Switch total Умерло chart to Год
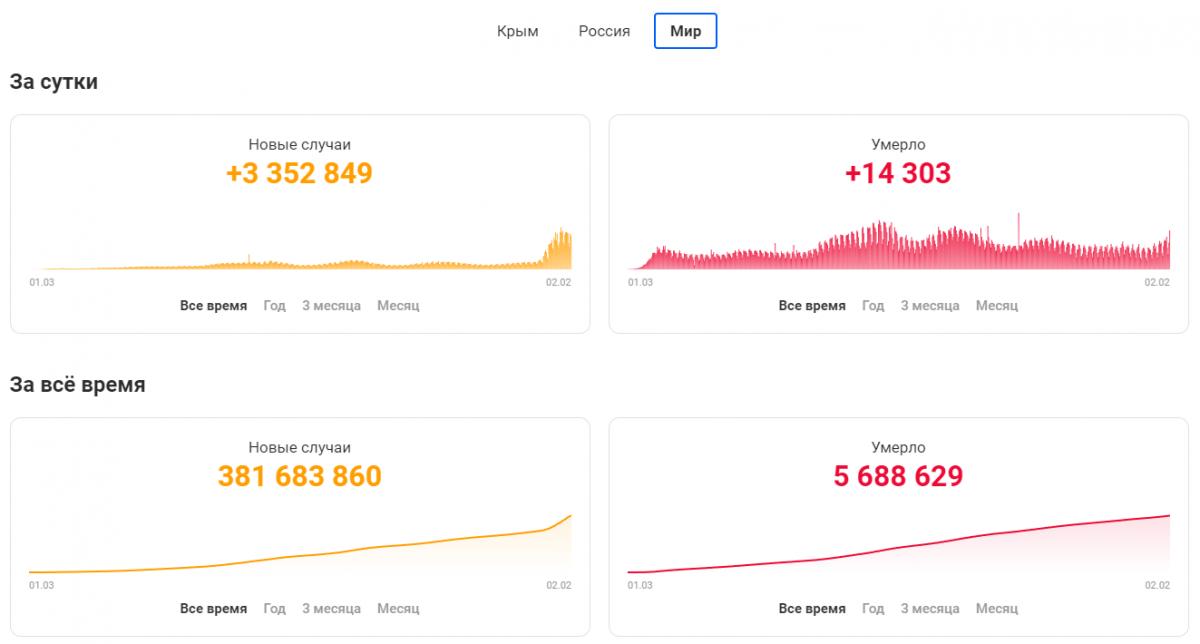The height and width of the screenshot is (644, 1200). pyautogui.click(x=873, y=609)
